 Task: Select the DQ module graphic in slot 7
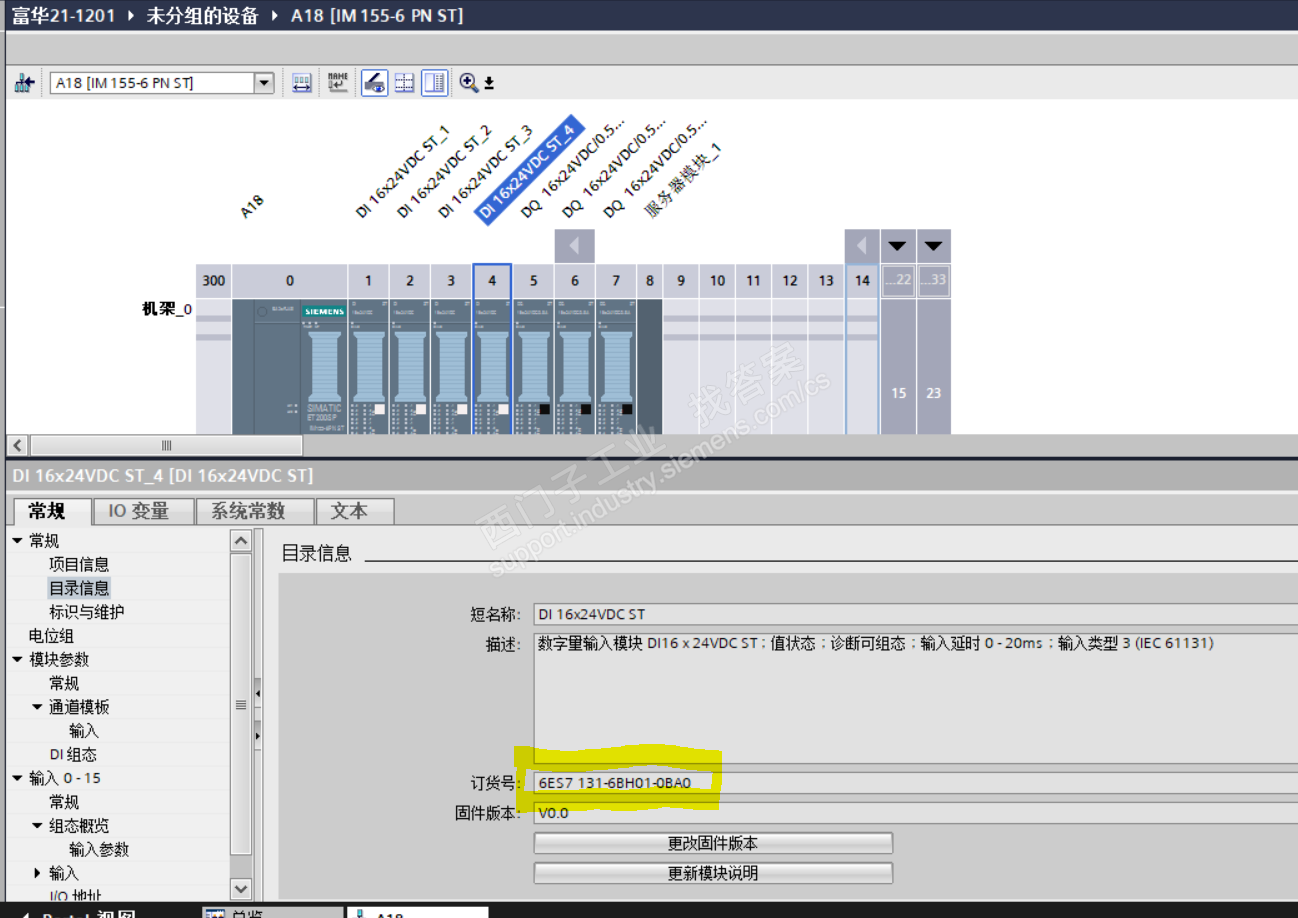coord(616,366)
